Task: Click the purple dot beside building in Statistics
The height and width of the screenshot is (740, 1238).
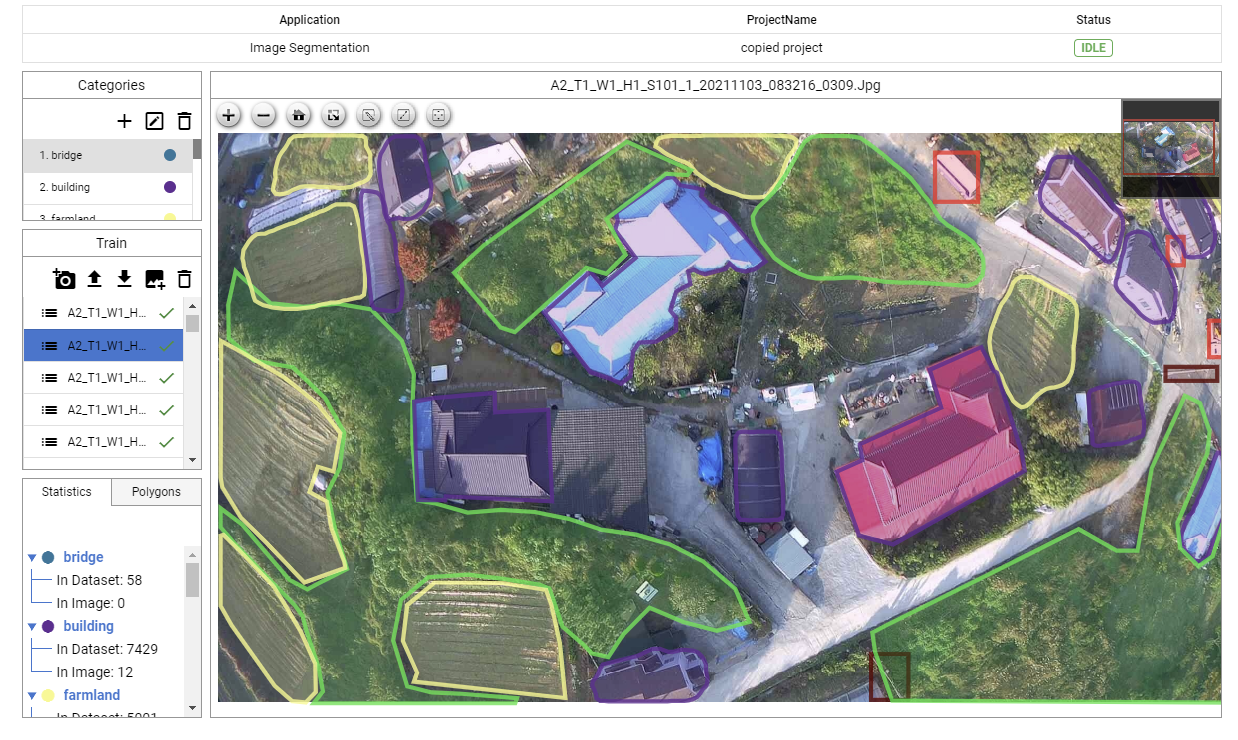Action: pos(48,626)
